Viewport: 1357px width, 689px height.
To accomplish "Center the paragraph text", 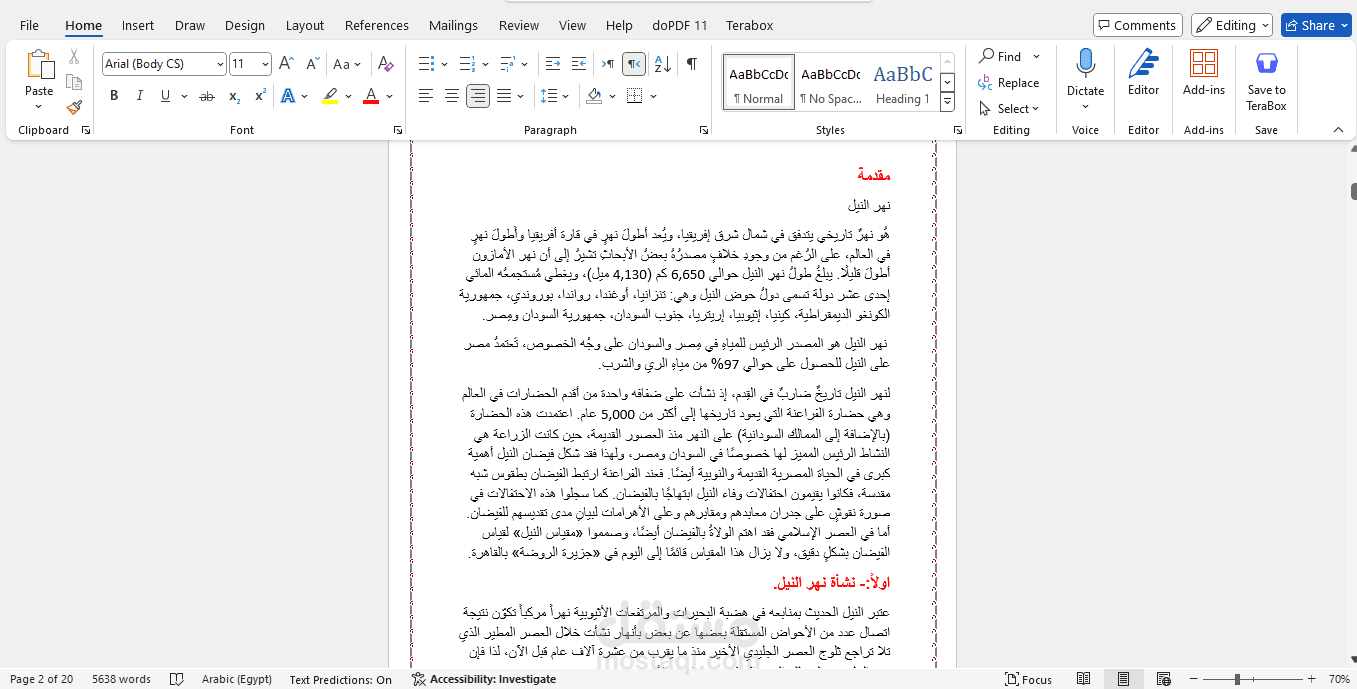I will pos(452,96).
